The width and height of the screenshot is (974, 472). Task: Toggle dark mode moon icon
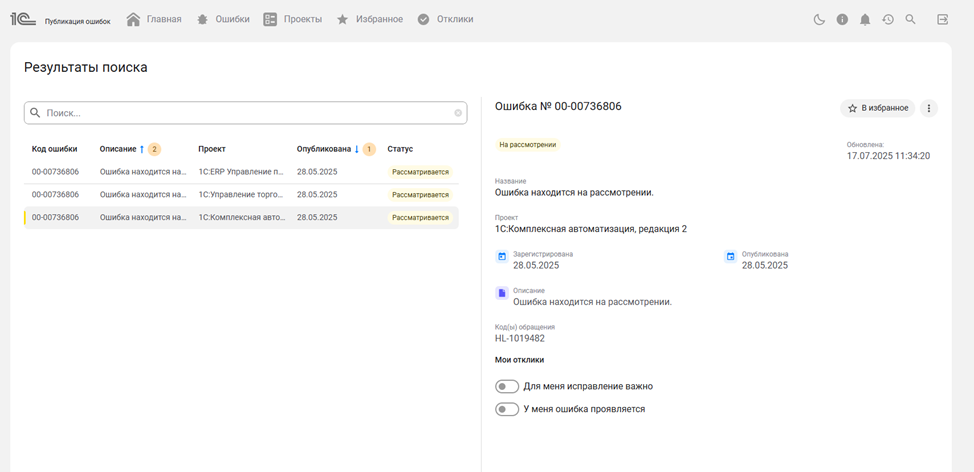819,19
